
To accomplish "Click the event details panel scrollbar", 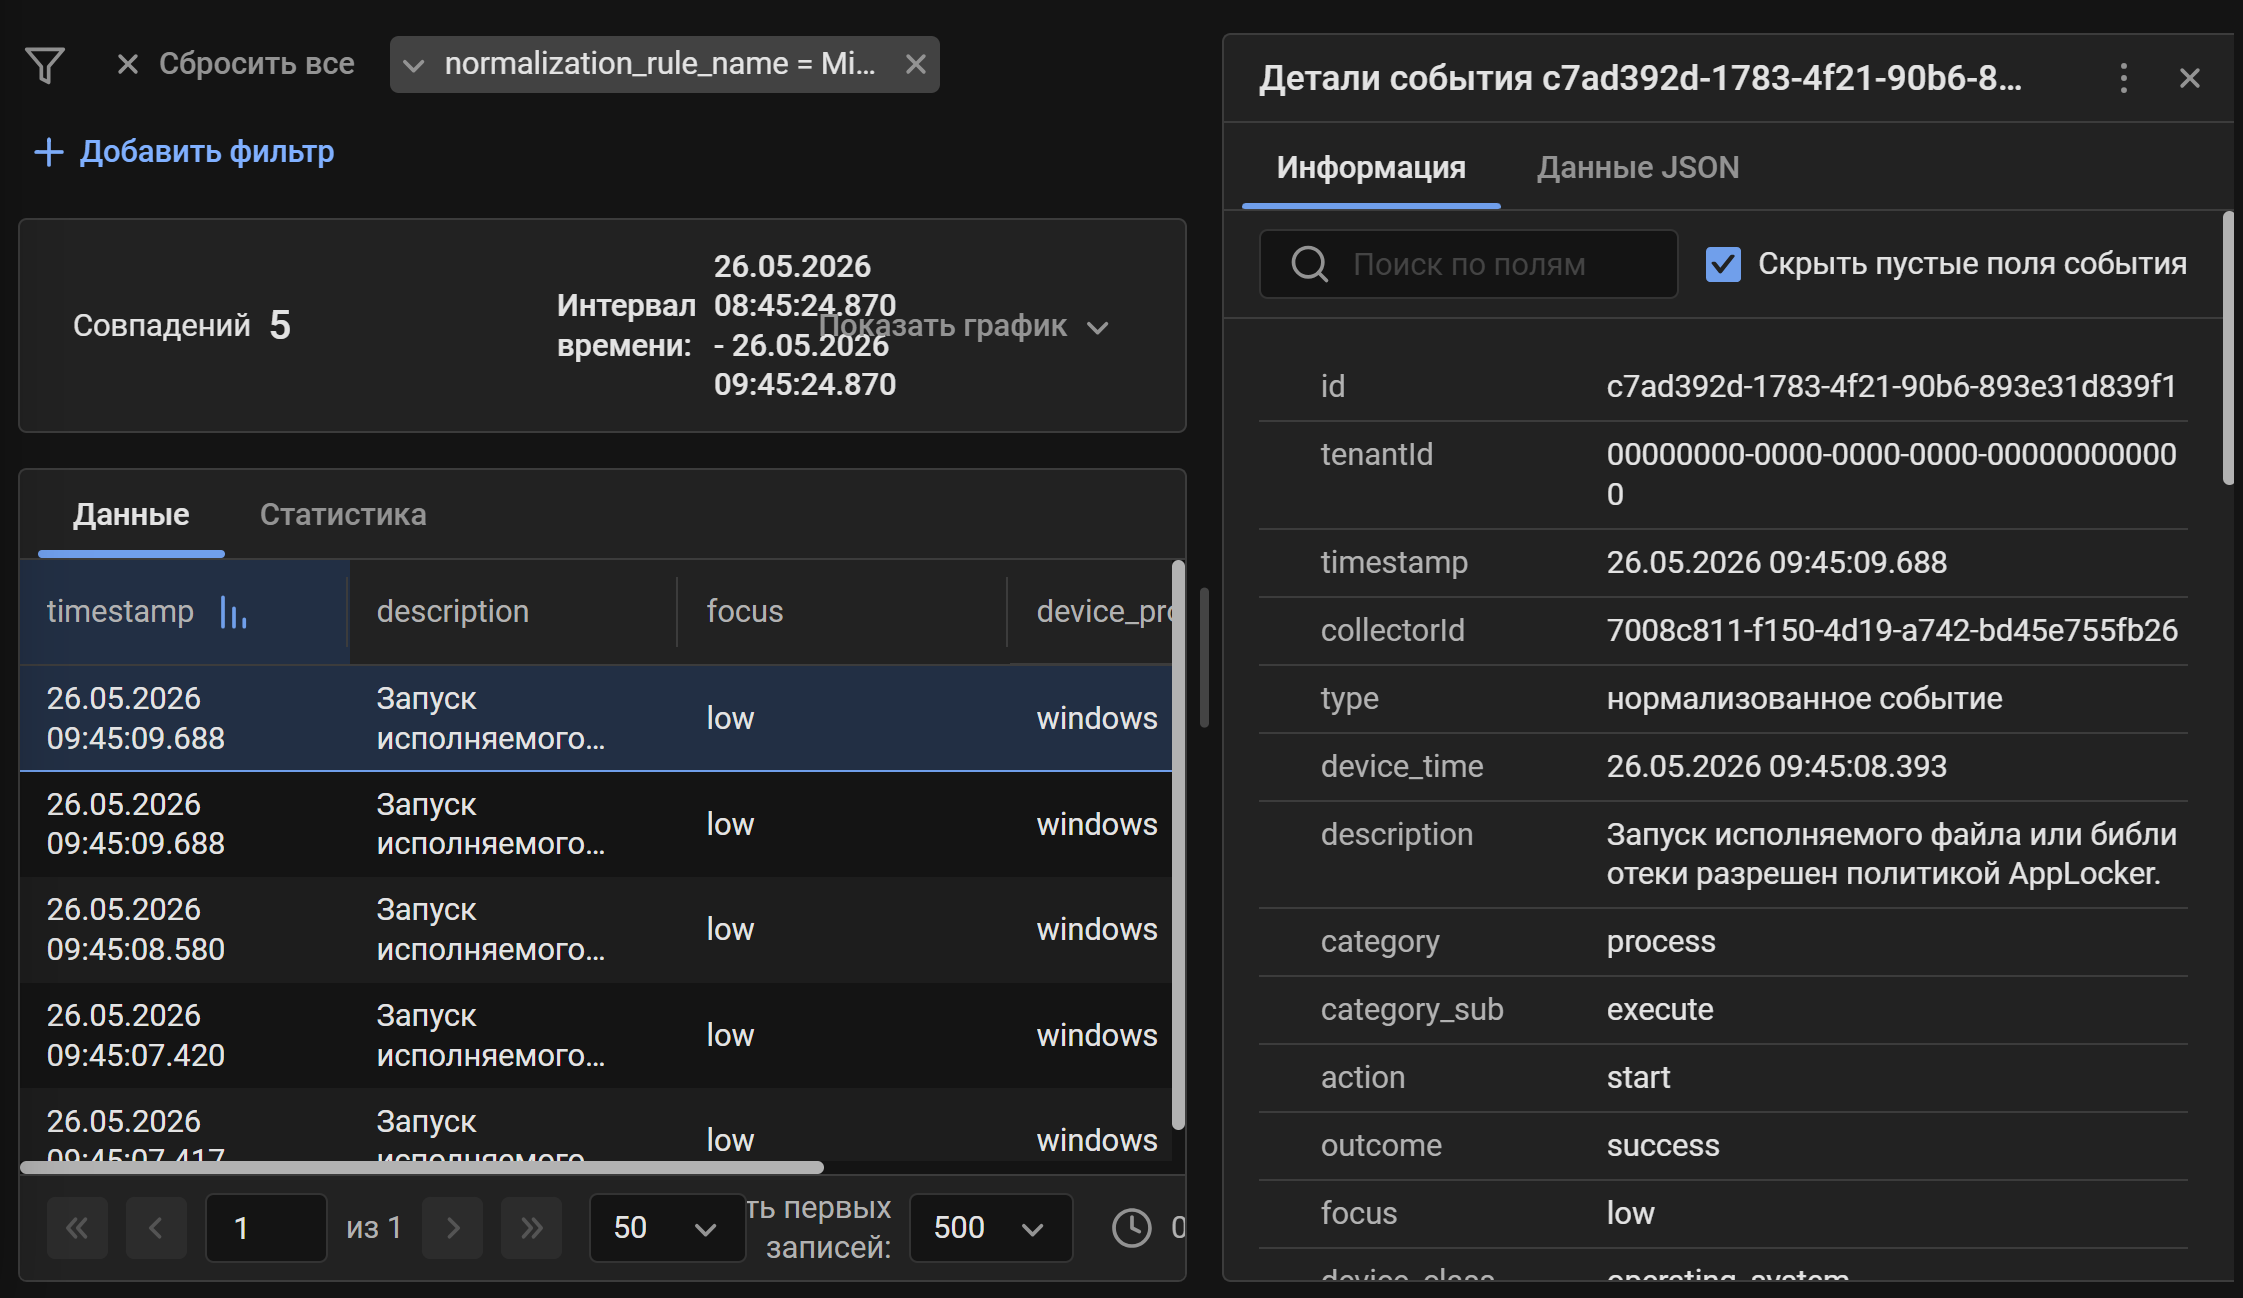I will click(2227, 348).
